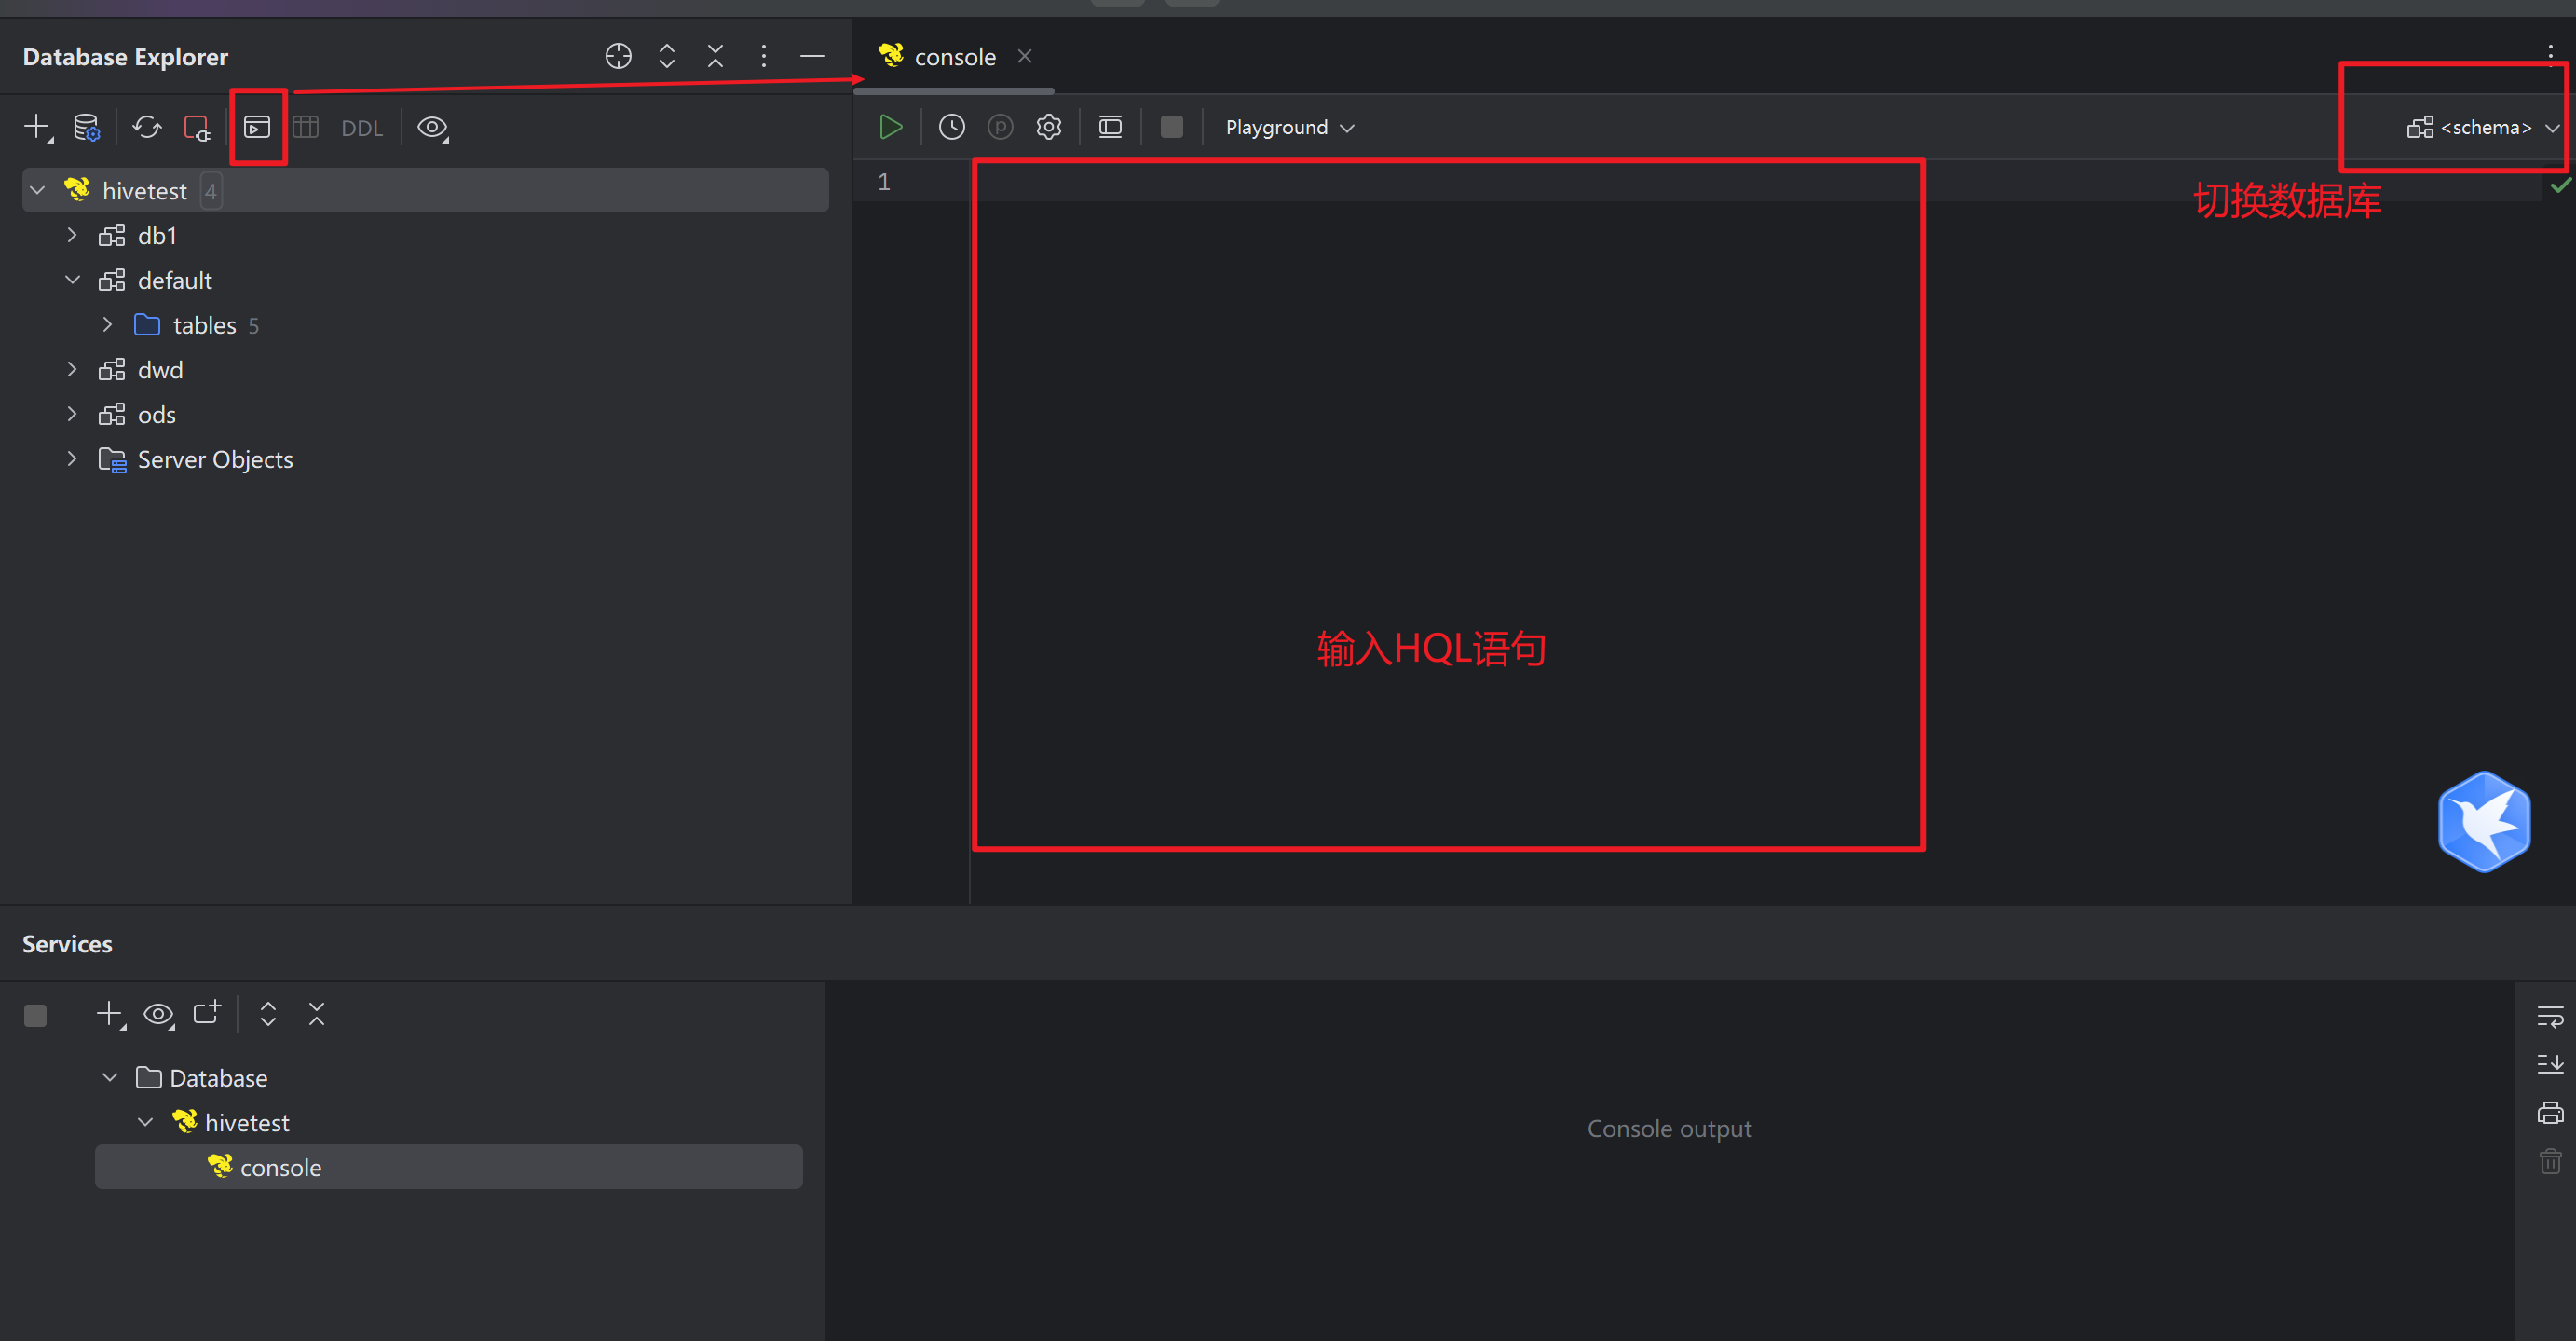Collapse the default schema node

click(72, 280)
